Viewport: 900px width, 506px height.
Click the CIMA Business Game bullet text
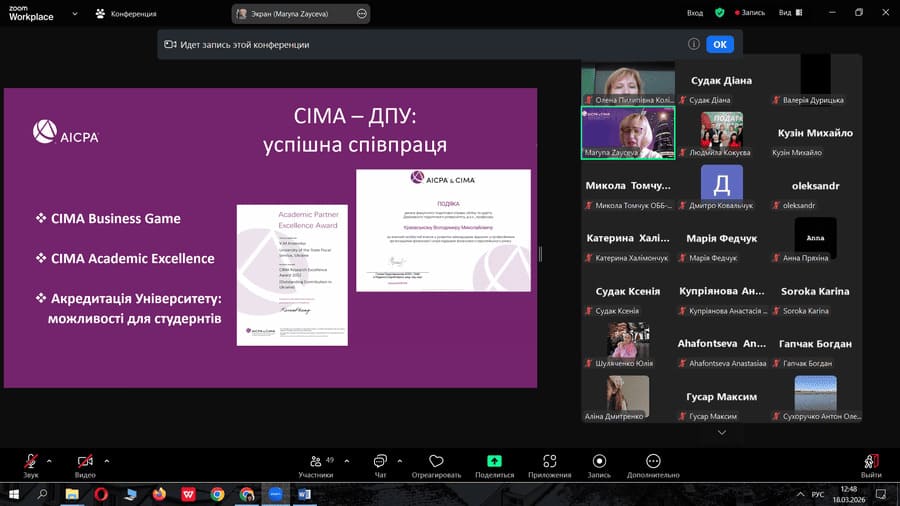tap(115, 219)
